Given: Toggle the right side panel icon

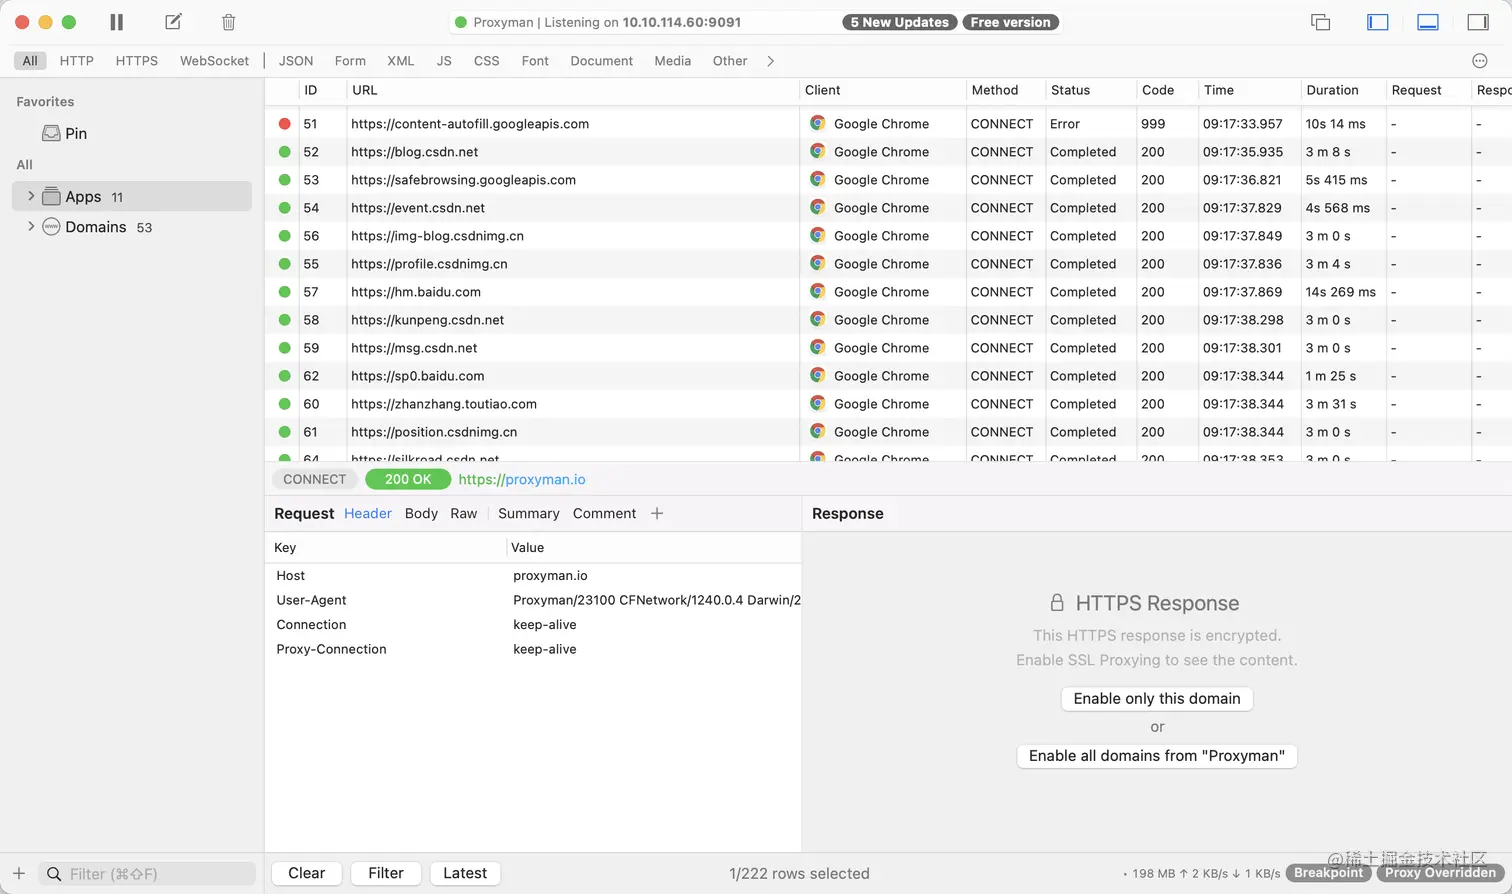Looking at the screenshot, I should (x=1478, y=22).
